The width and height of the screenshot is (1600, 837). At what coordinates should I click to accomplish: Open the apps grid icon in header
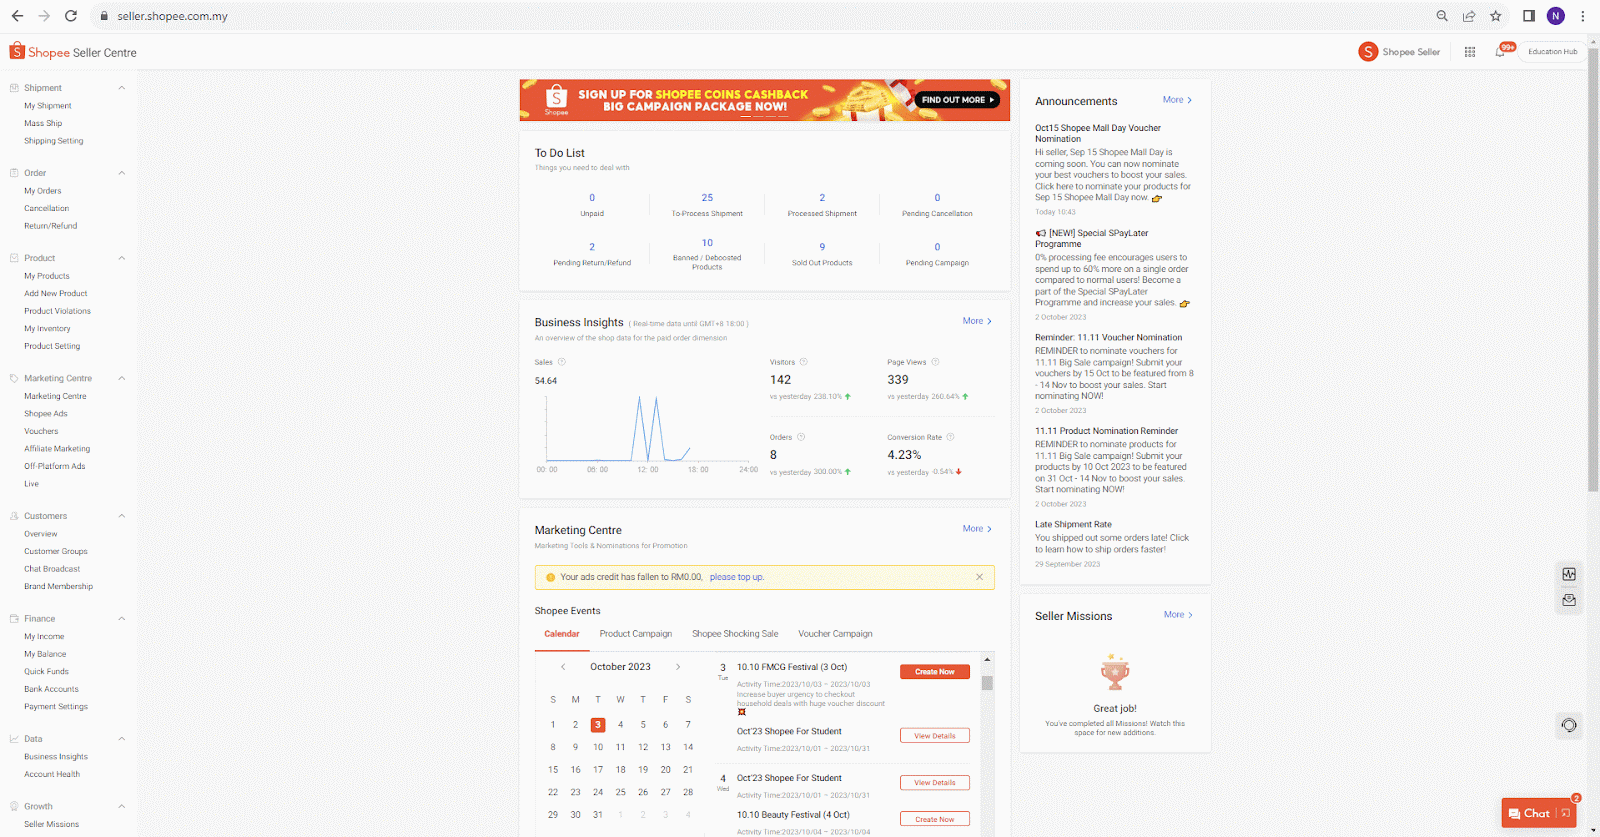1470,52
